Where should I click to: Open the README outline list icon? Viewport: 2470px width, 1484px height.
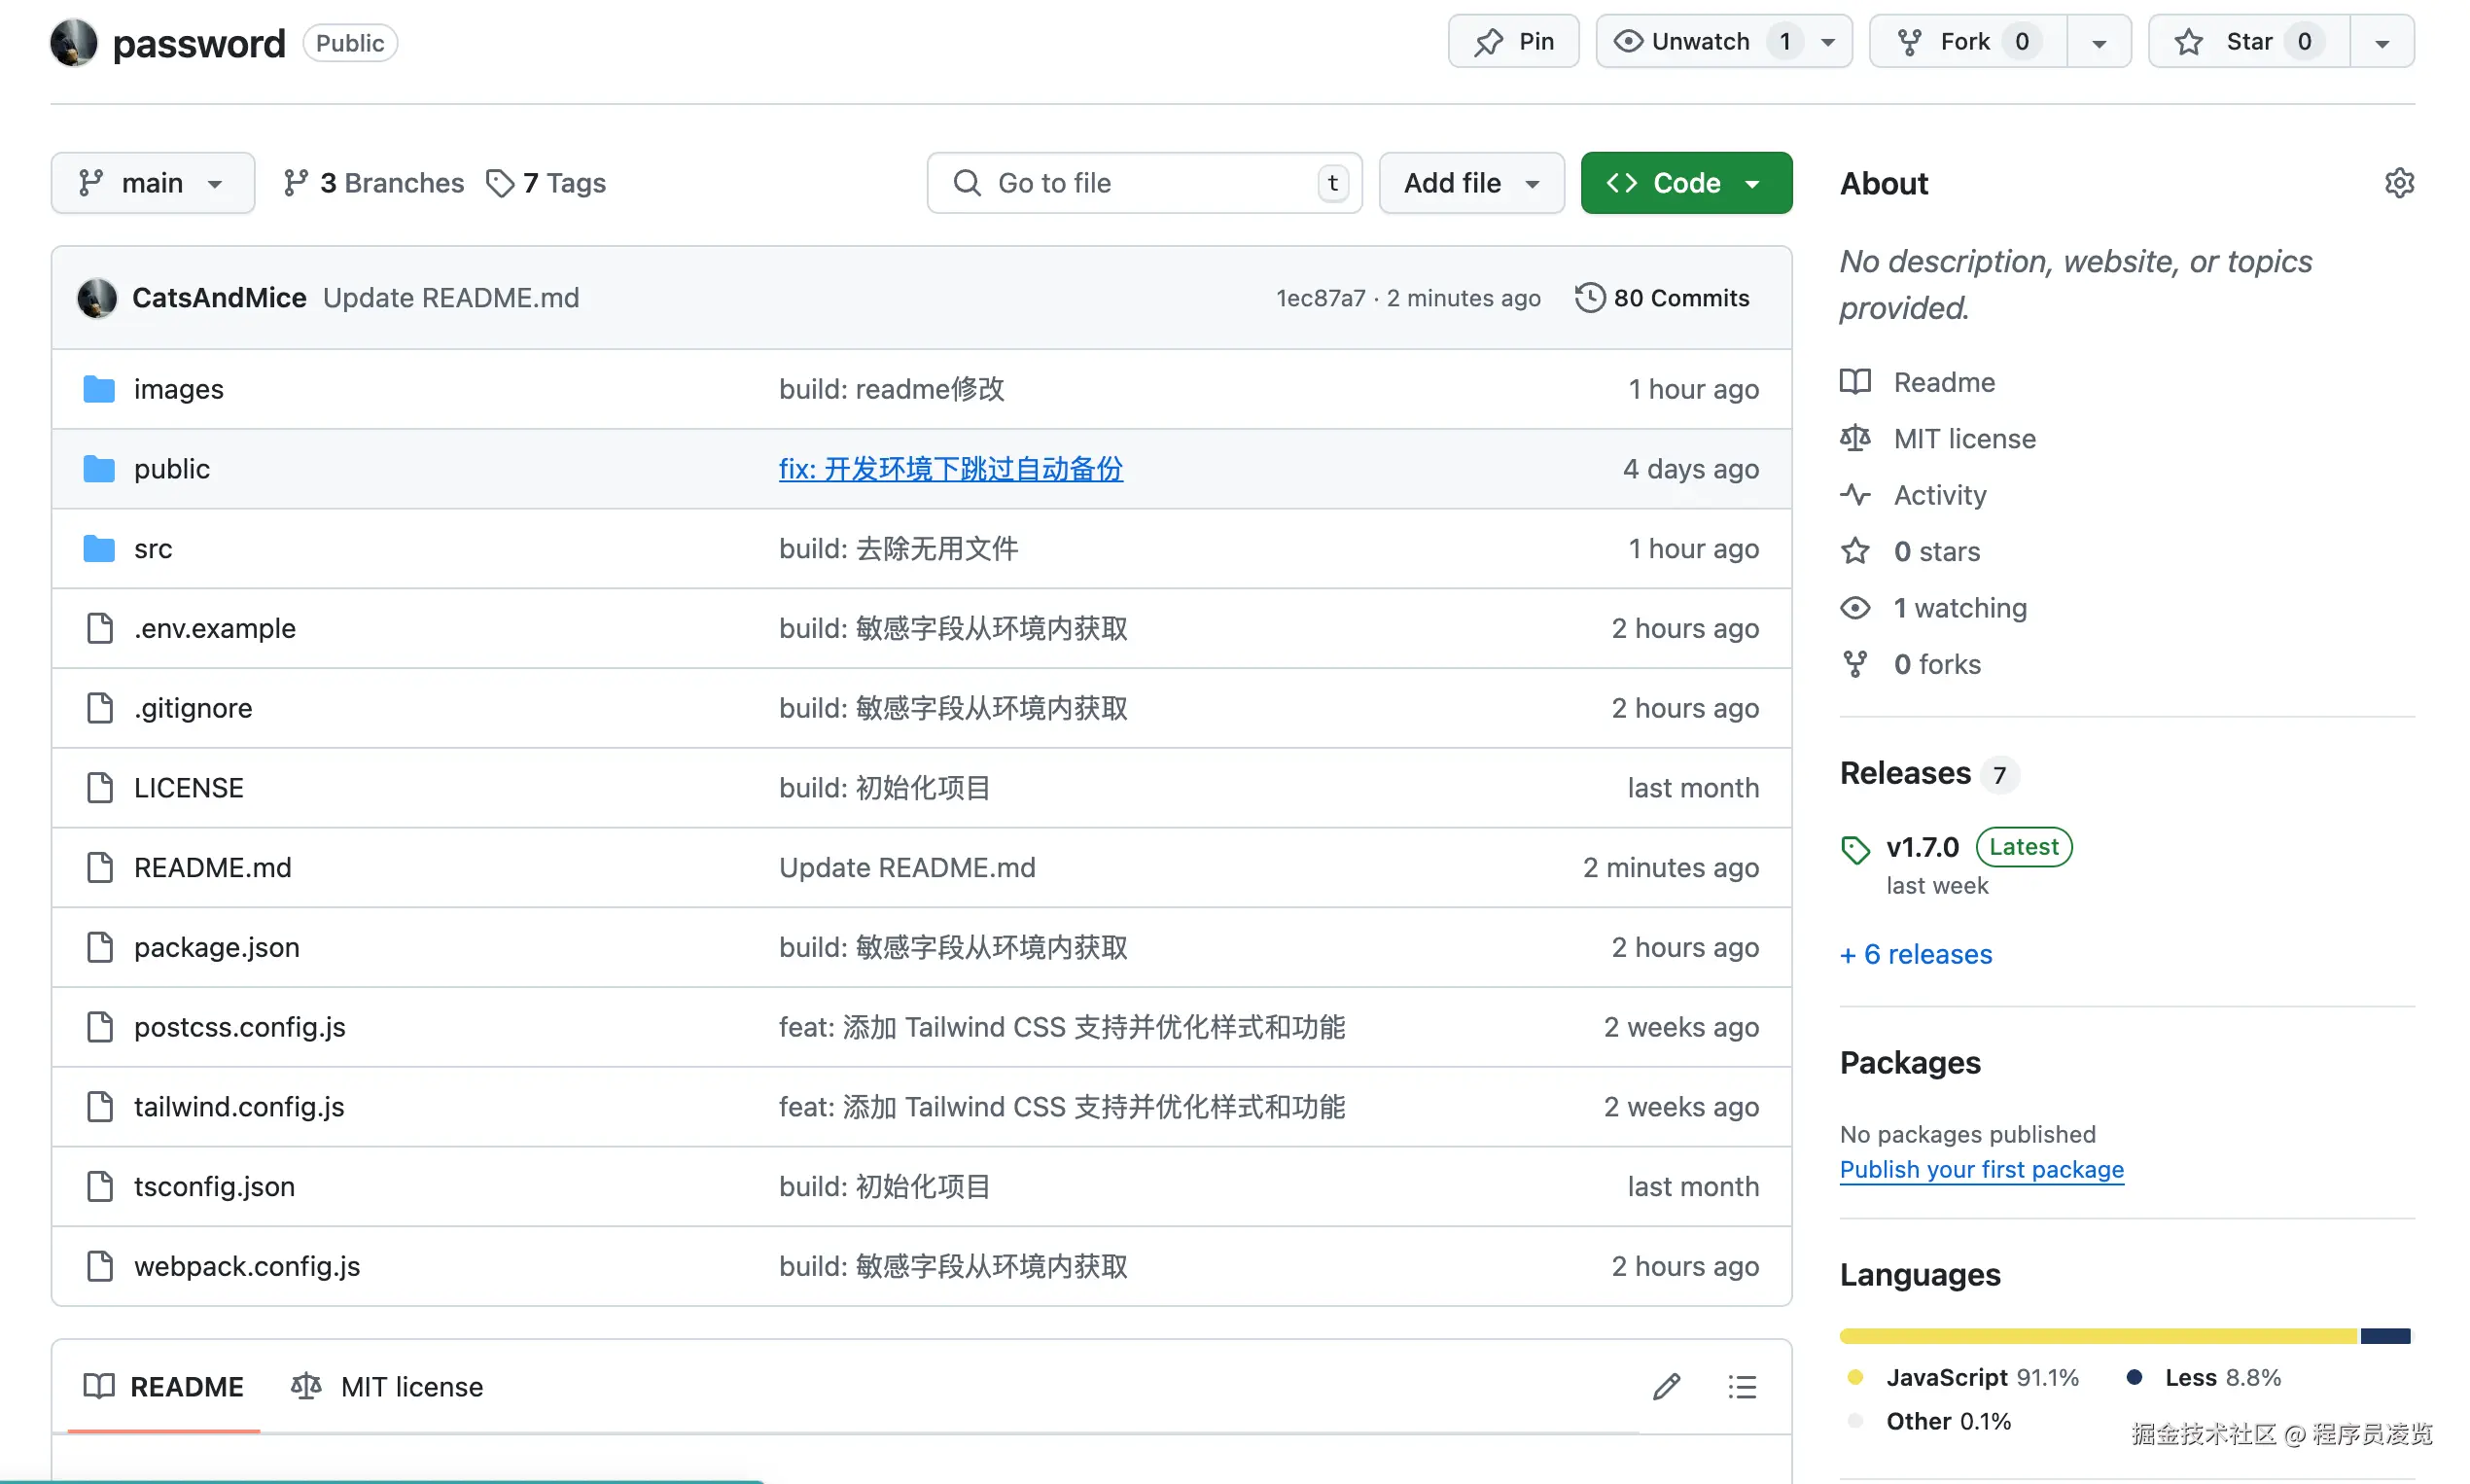pyautogui.click(x=1742, y=1386)
